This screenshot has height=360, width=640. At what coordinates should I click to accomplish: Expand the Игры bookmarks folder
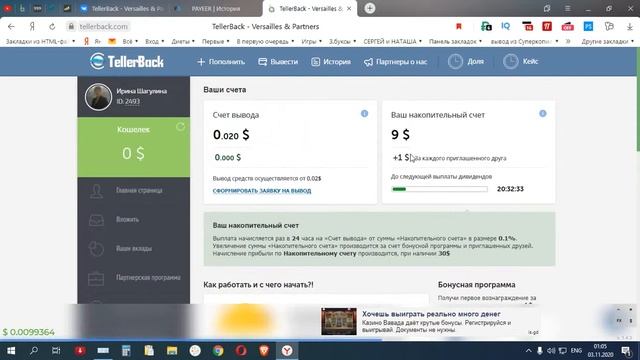point(311,41)
